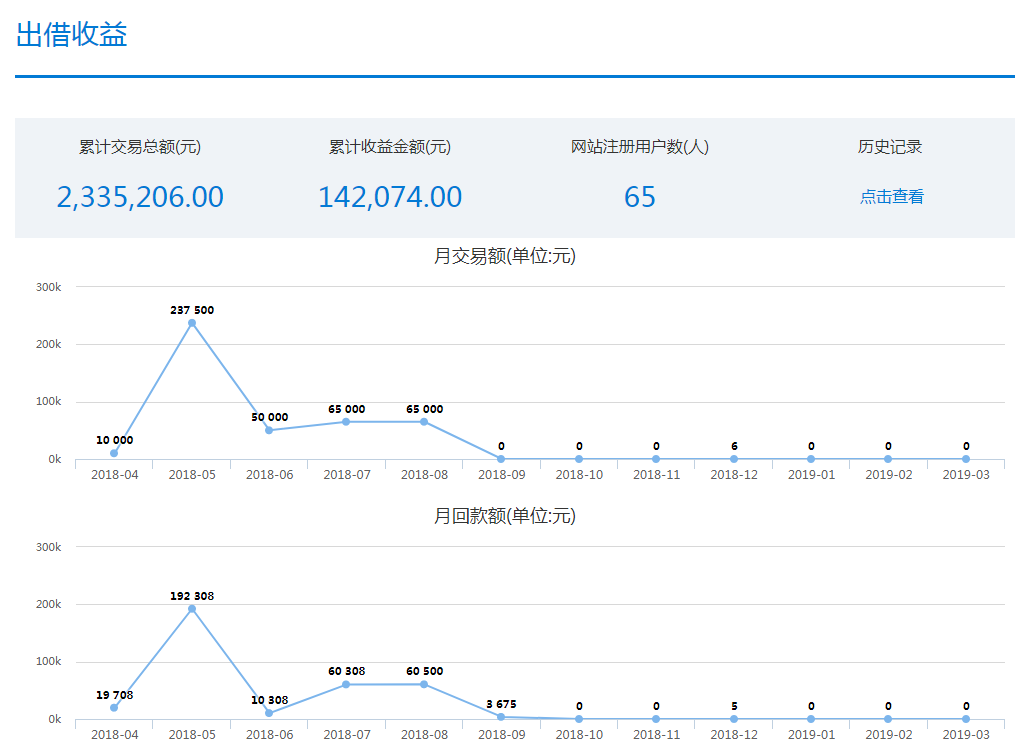Click the 月回款额(单位:元) chart title

(505, 517)
